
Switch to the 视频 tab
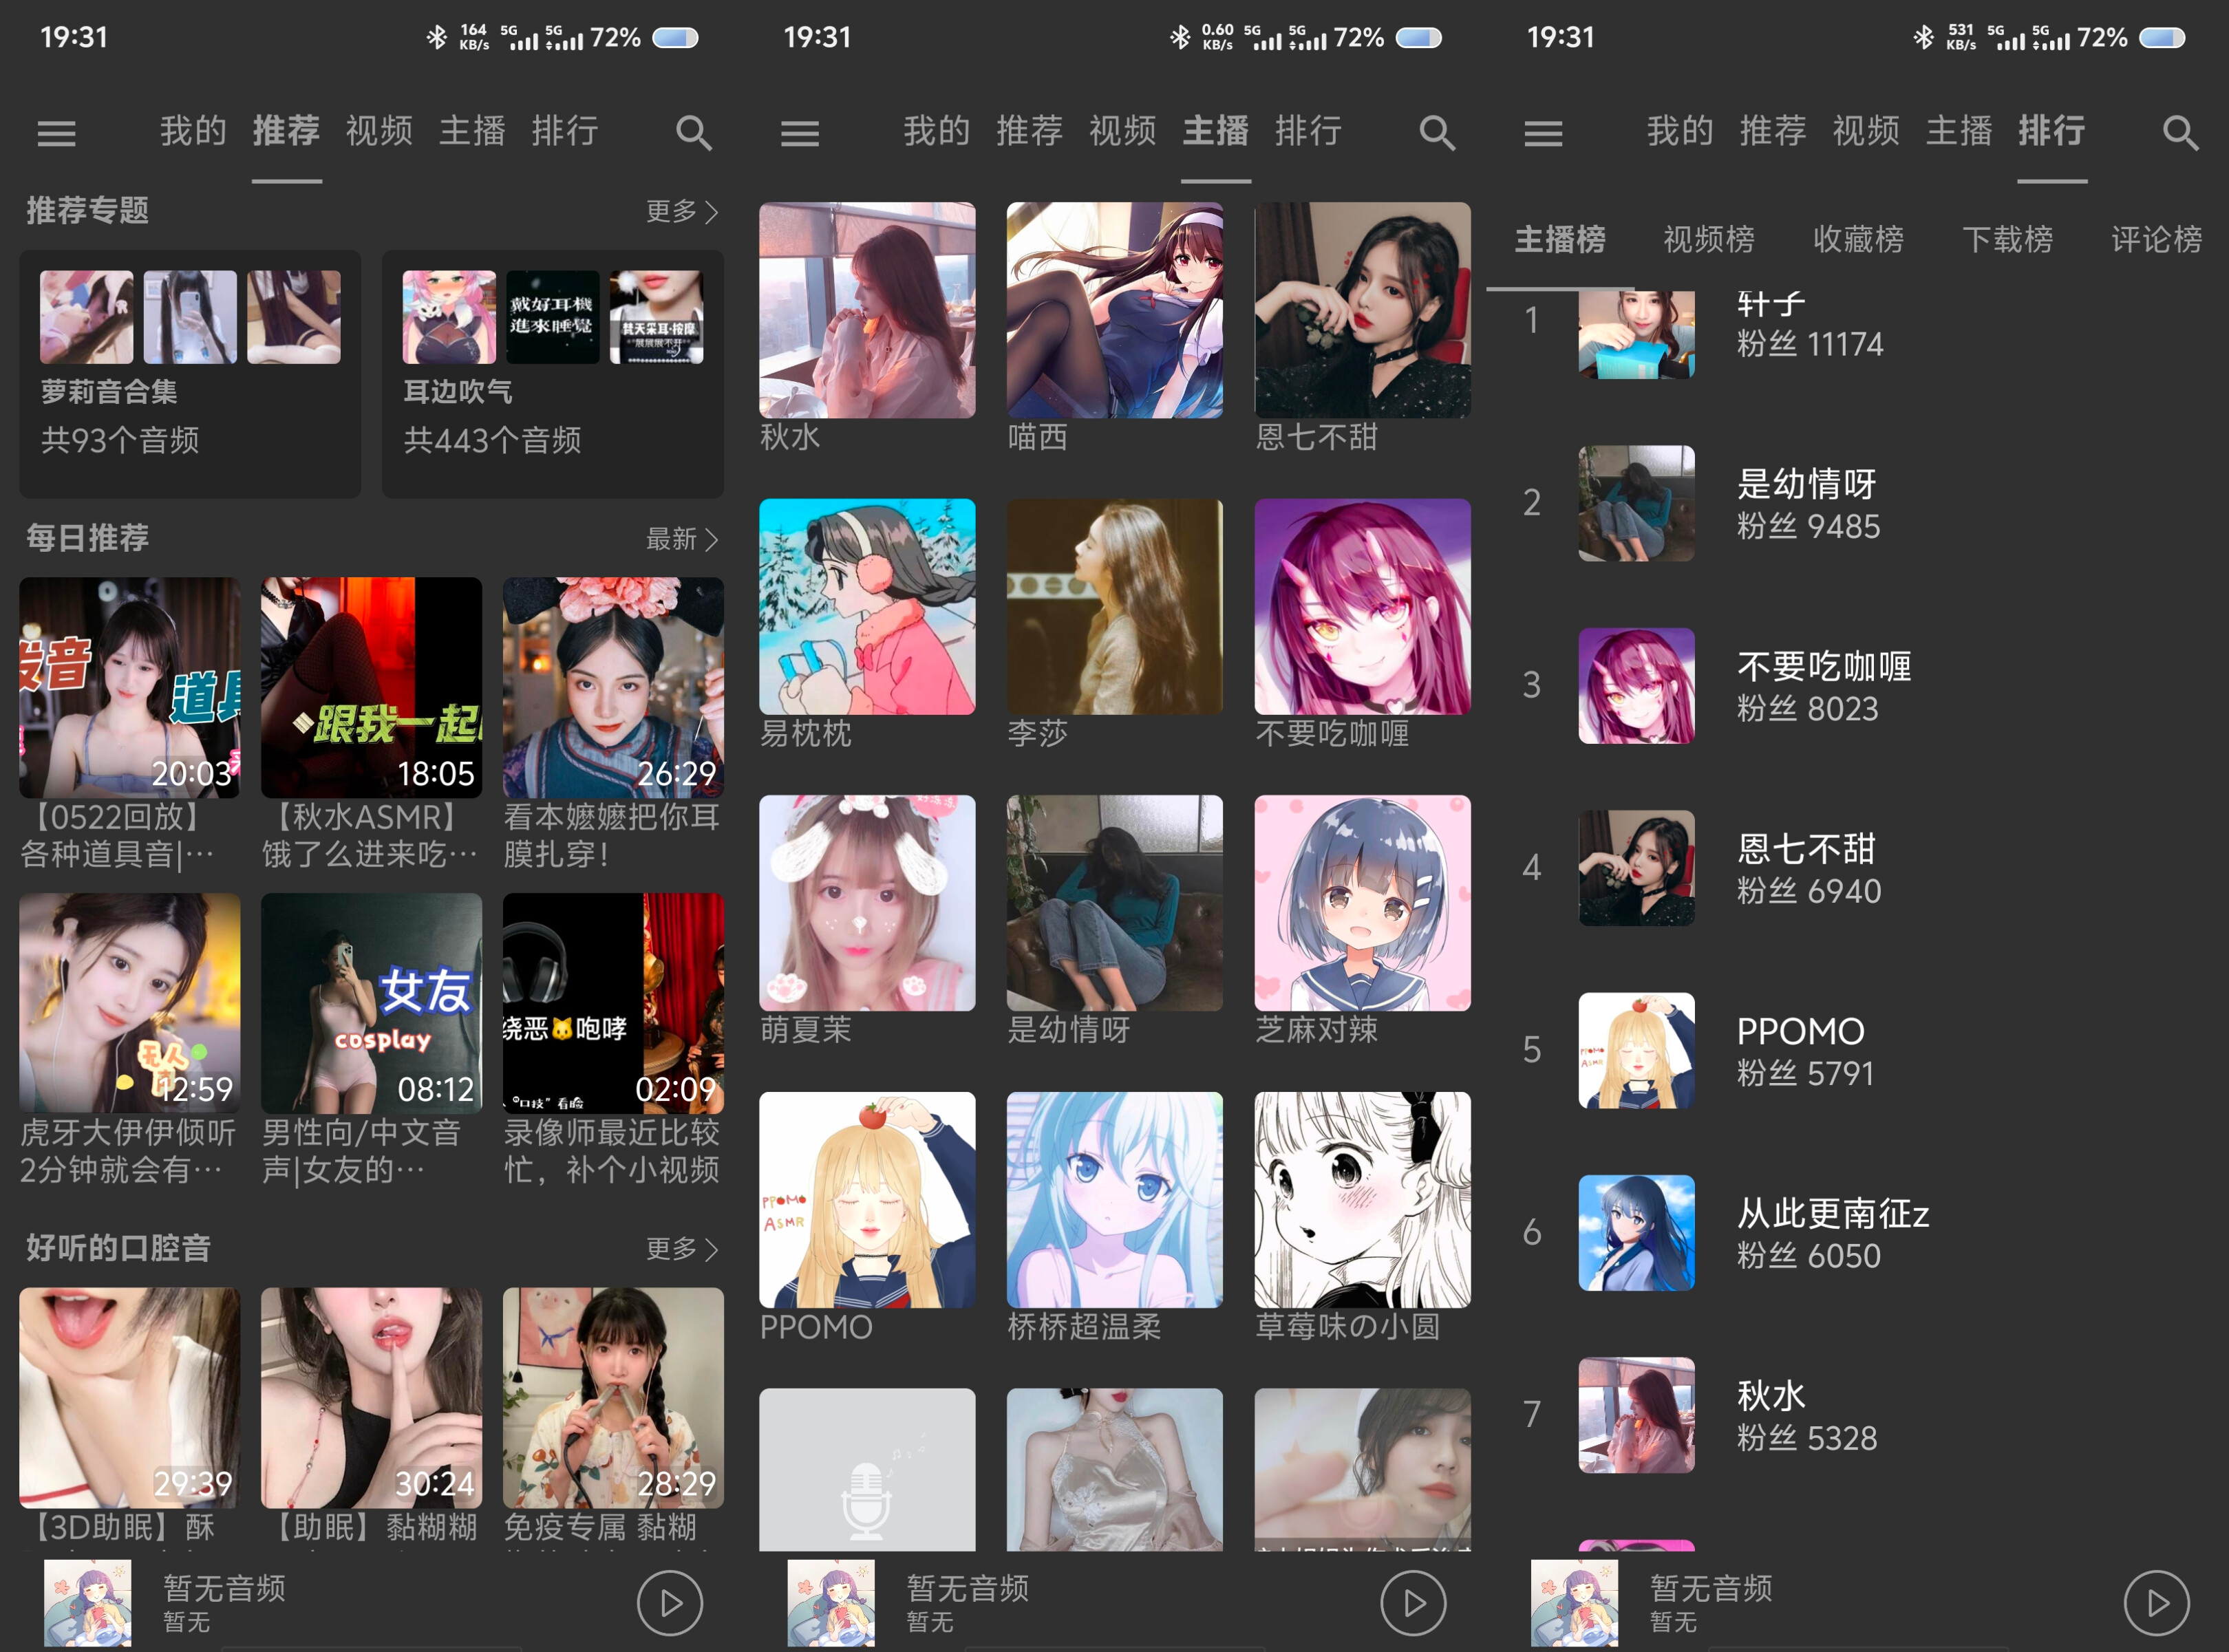point(379,131)
